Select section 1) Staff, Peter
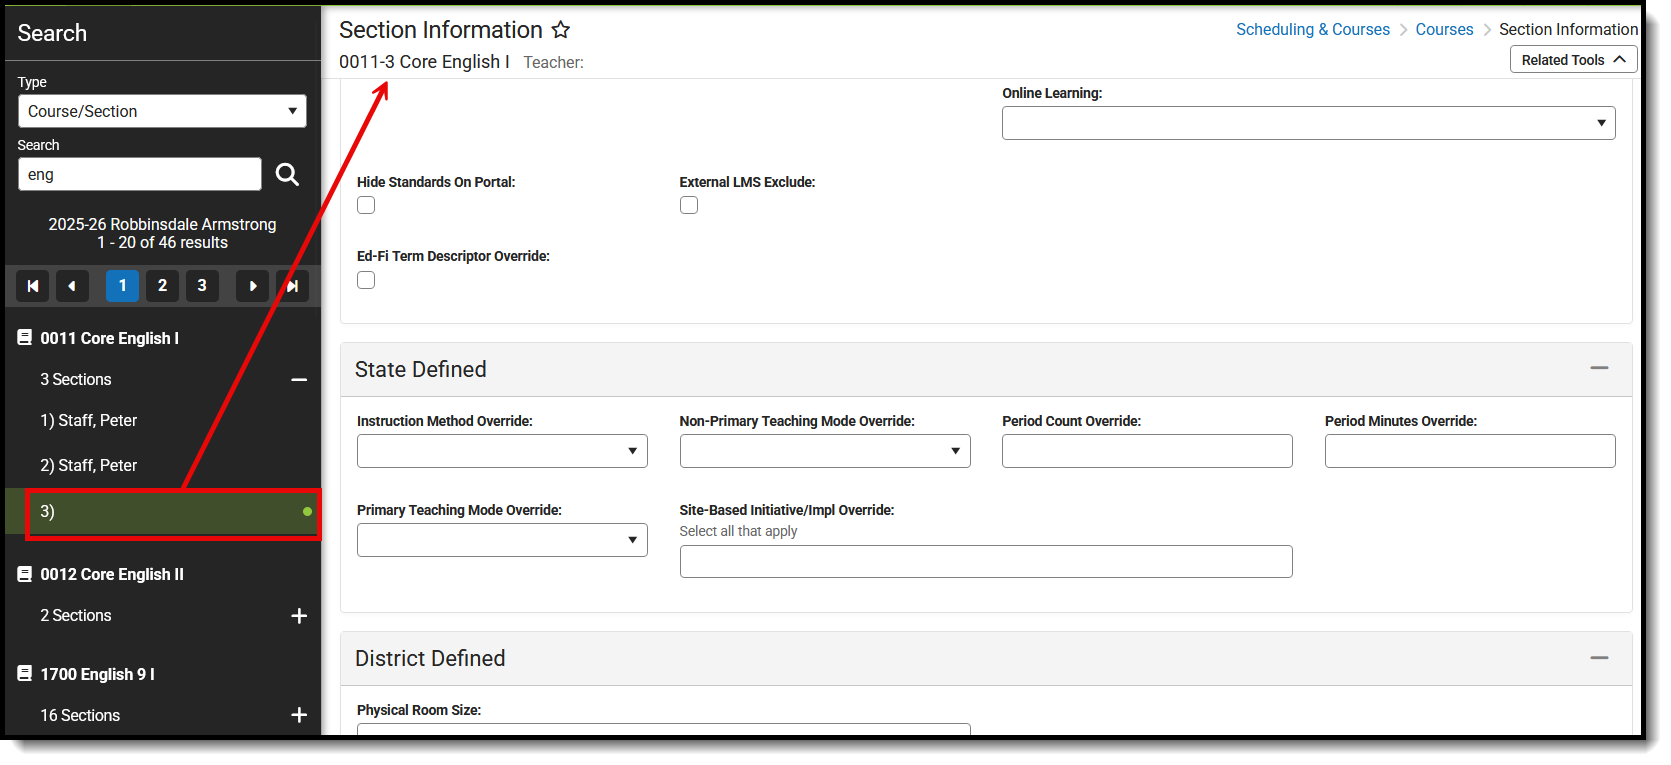The height and width of the screenshot is (765, 1671). [89, 421]
